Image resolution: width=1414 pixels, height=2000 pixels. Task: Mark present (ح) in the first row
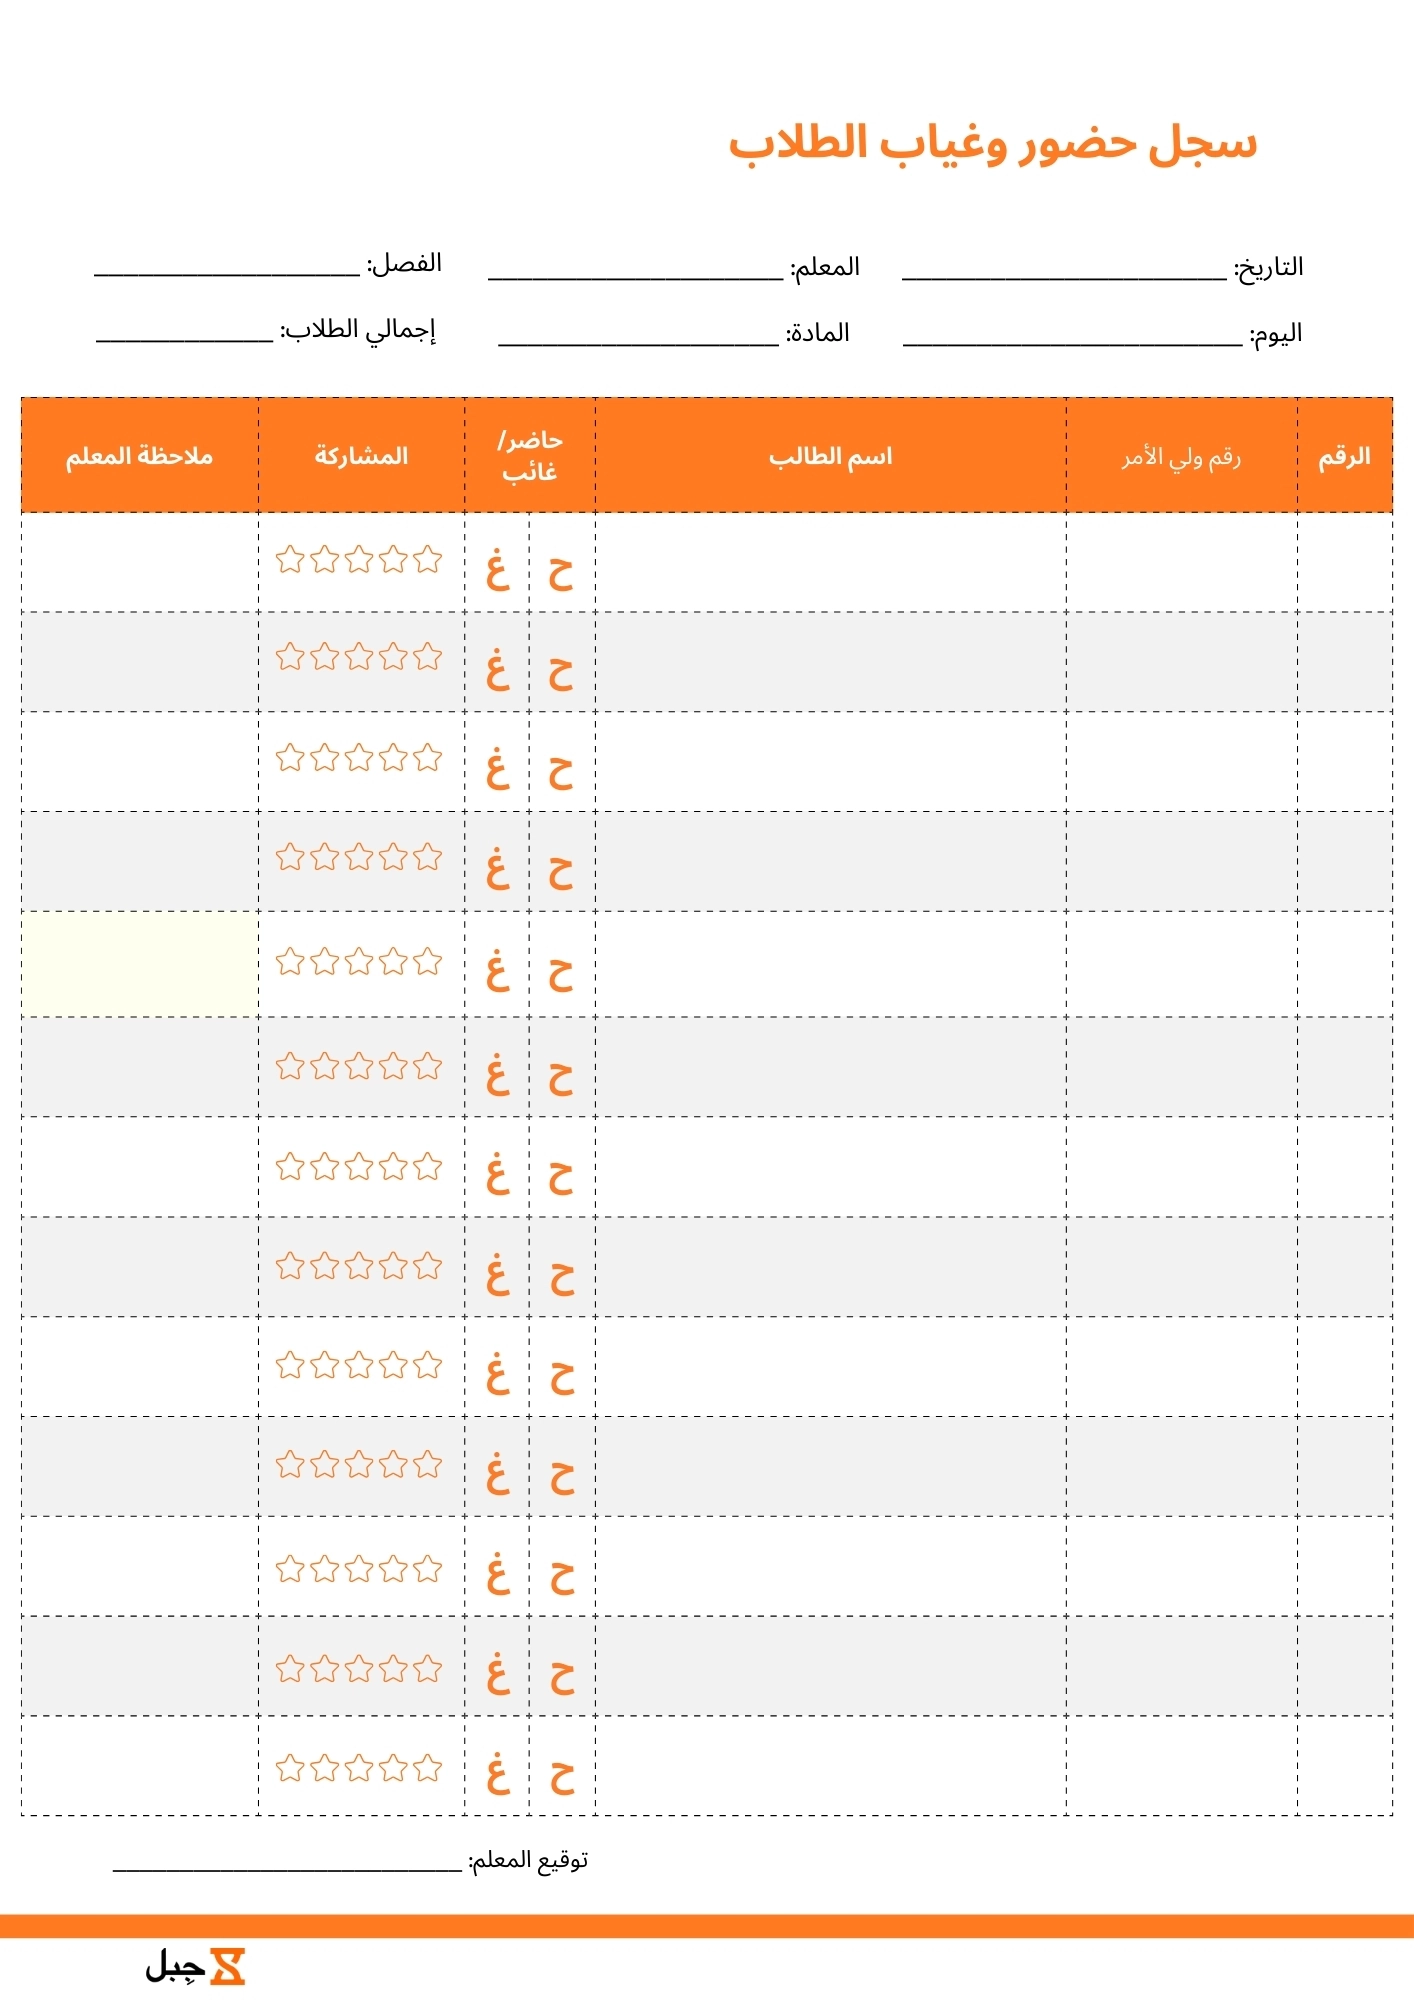pyautogui.click(x=560, y=573)
